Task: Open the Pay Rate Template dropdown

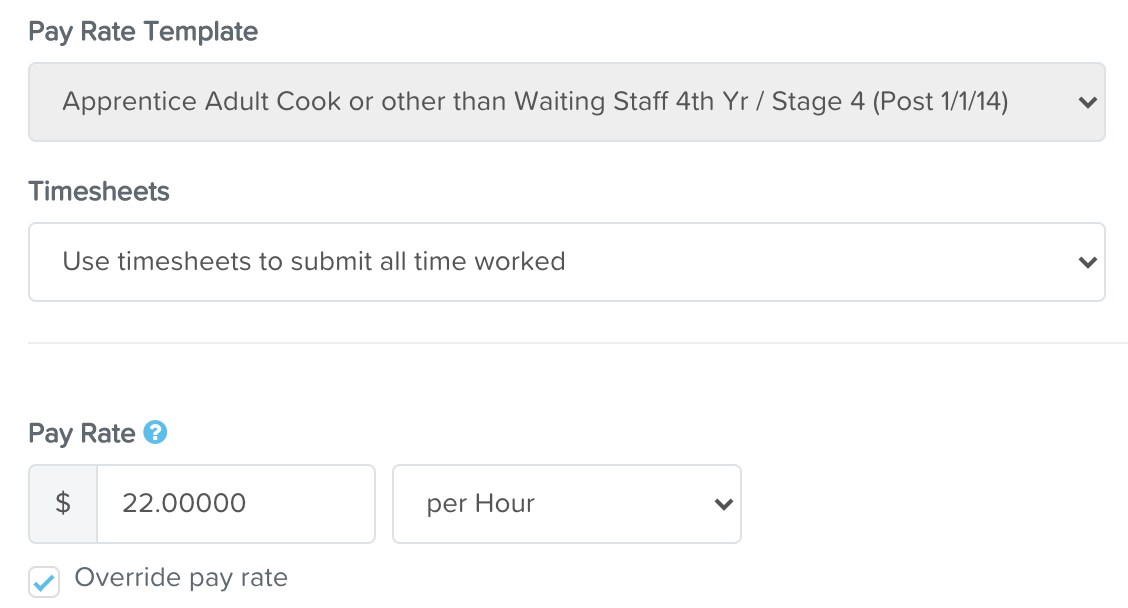Action: tap(566, 102)
